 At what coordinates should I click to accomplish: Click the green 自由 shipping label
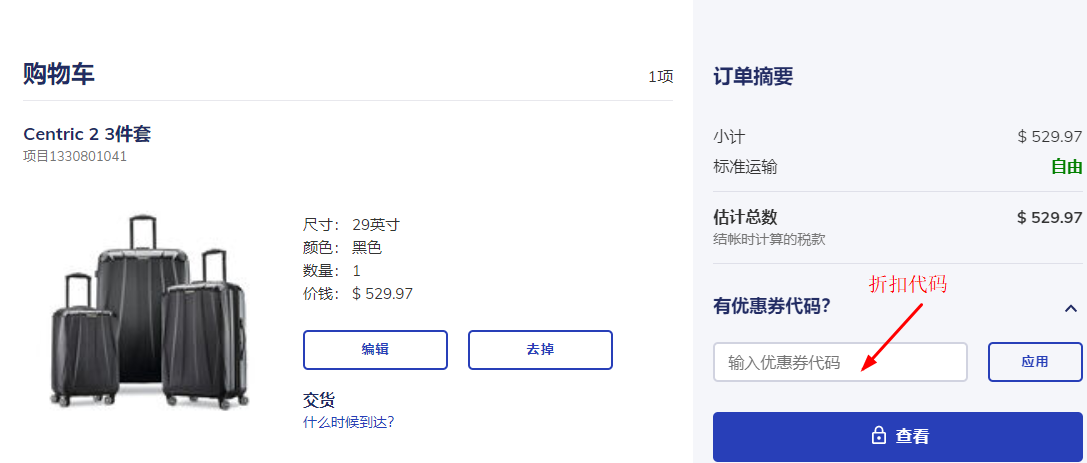click(1066, 167)
